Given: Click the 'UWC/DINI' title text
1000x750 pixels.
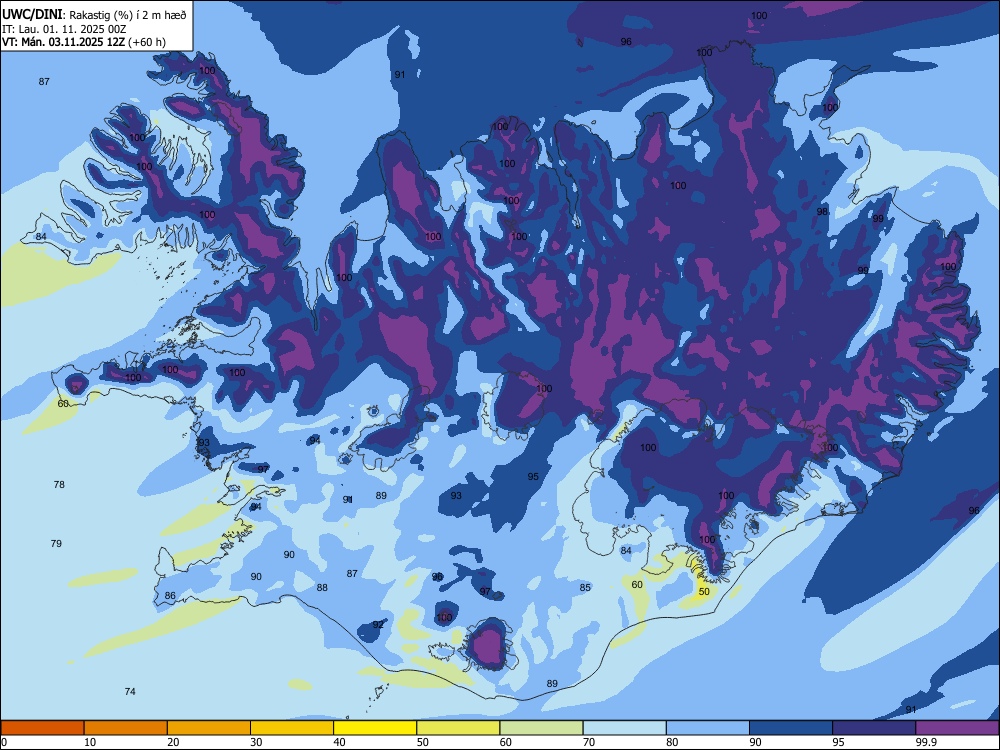Looking at the screenshot, I should (32, 15).
